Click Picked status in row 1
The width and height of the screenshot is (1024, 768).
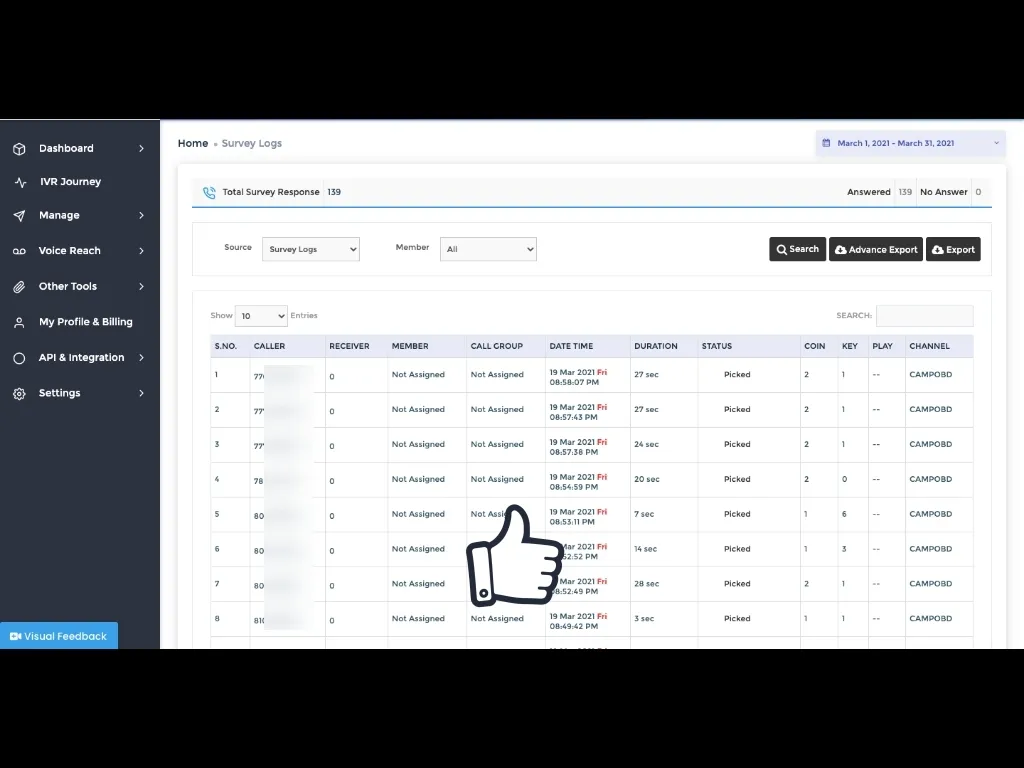[x=737, y=375]
